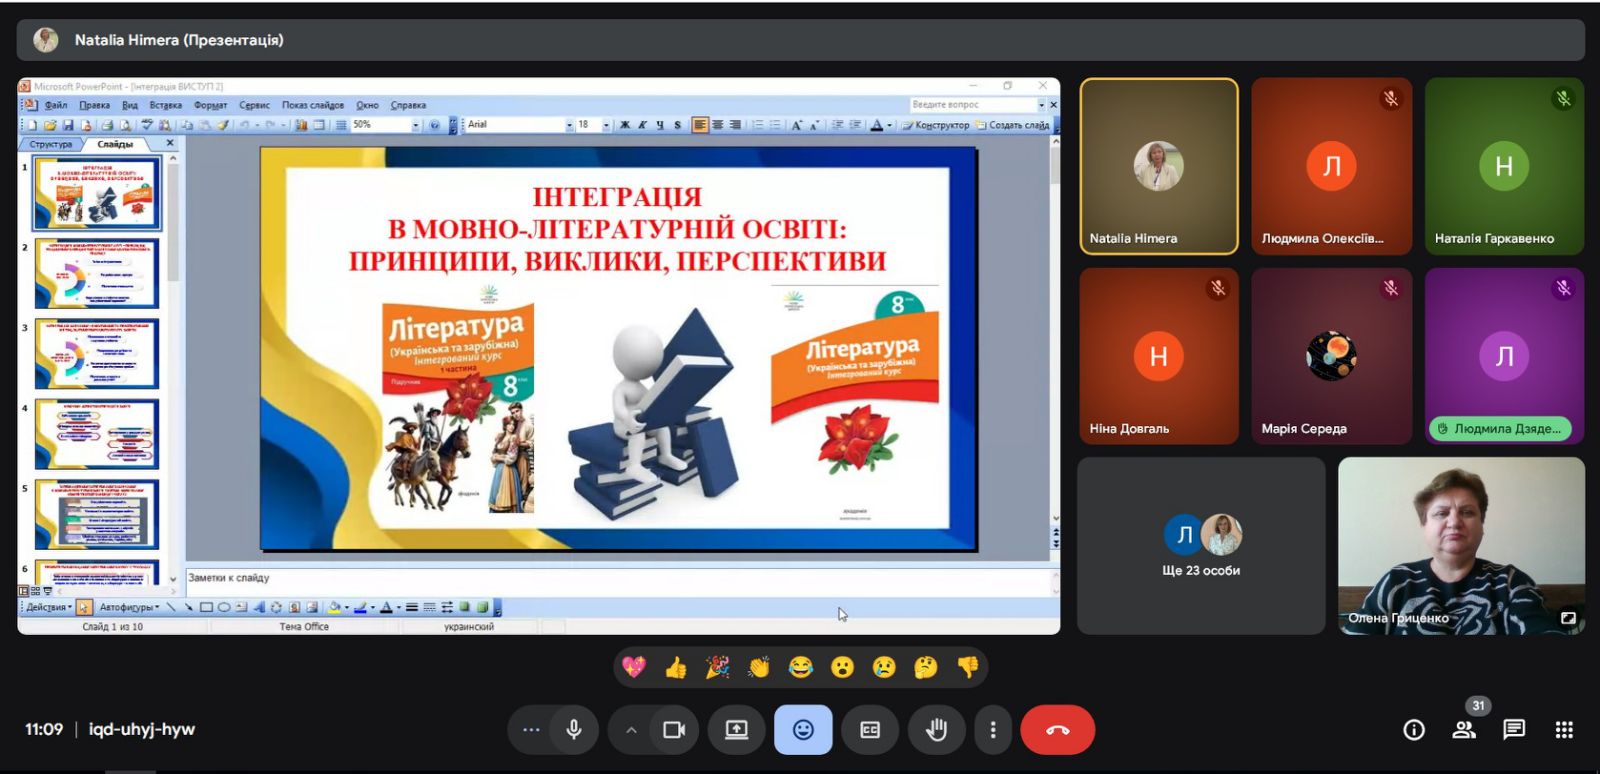Open the three-dot more options menu

992,730
